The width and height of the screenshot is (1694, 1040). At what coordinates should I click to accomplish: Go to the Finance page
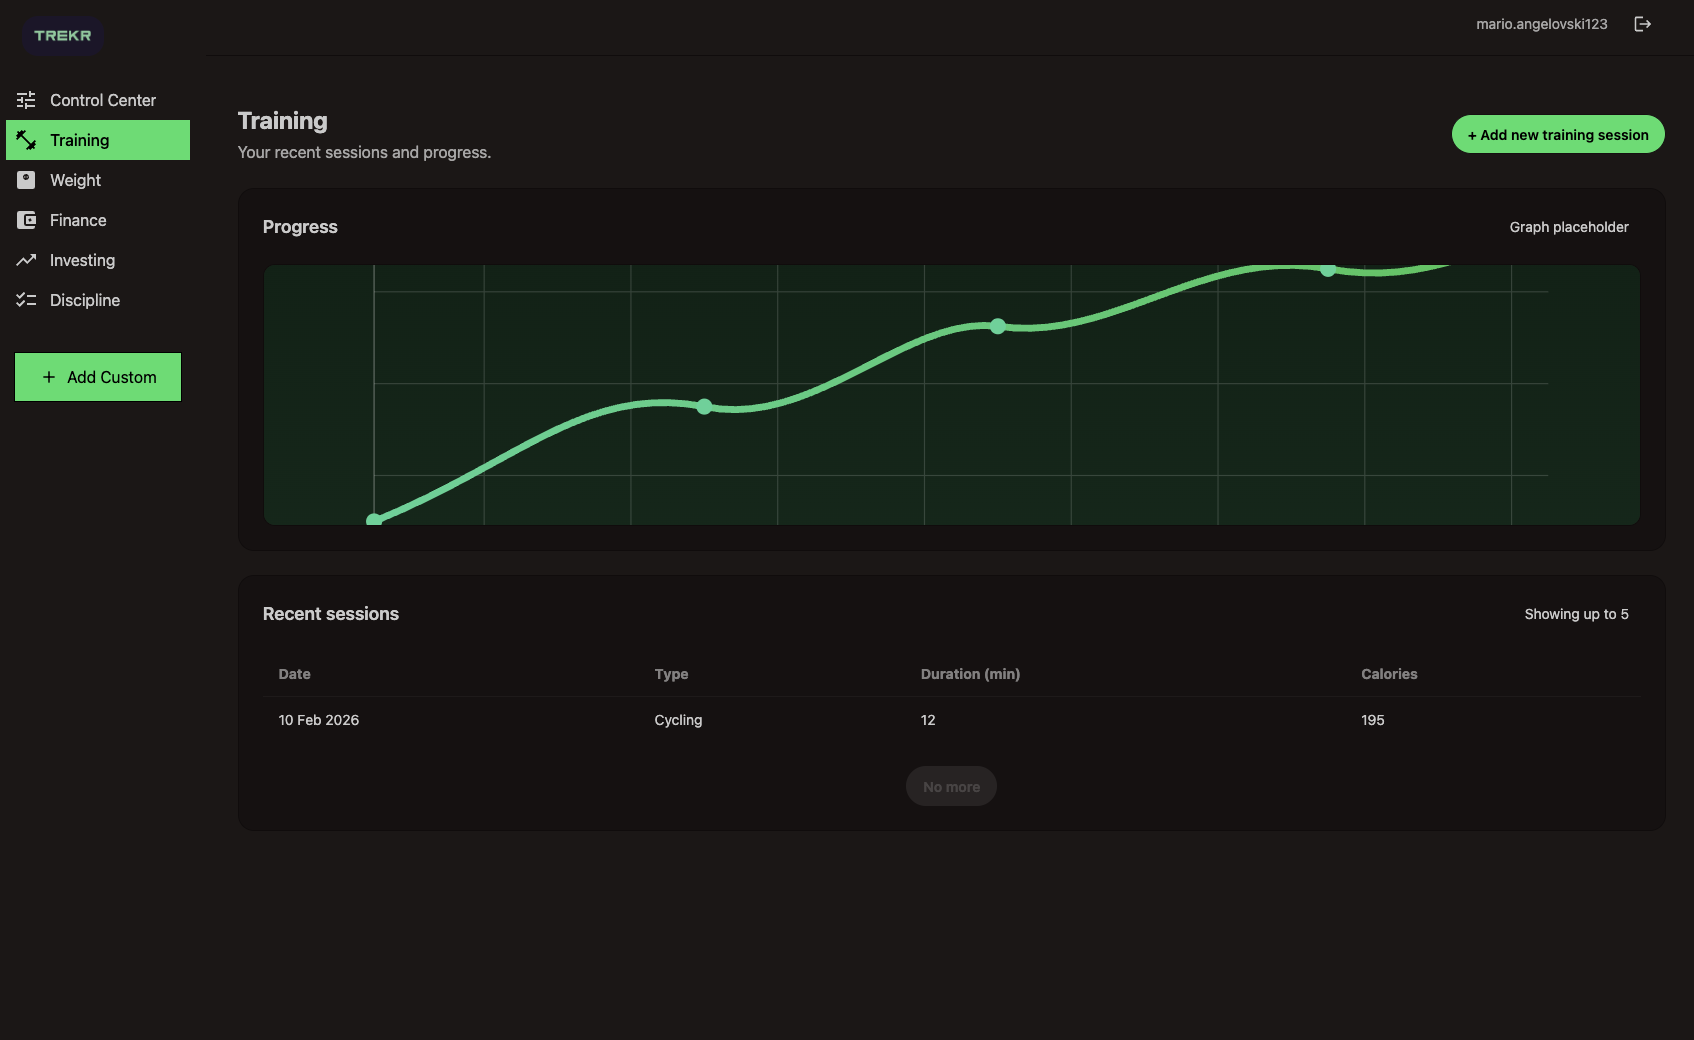78,220
